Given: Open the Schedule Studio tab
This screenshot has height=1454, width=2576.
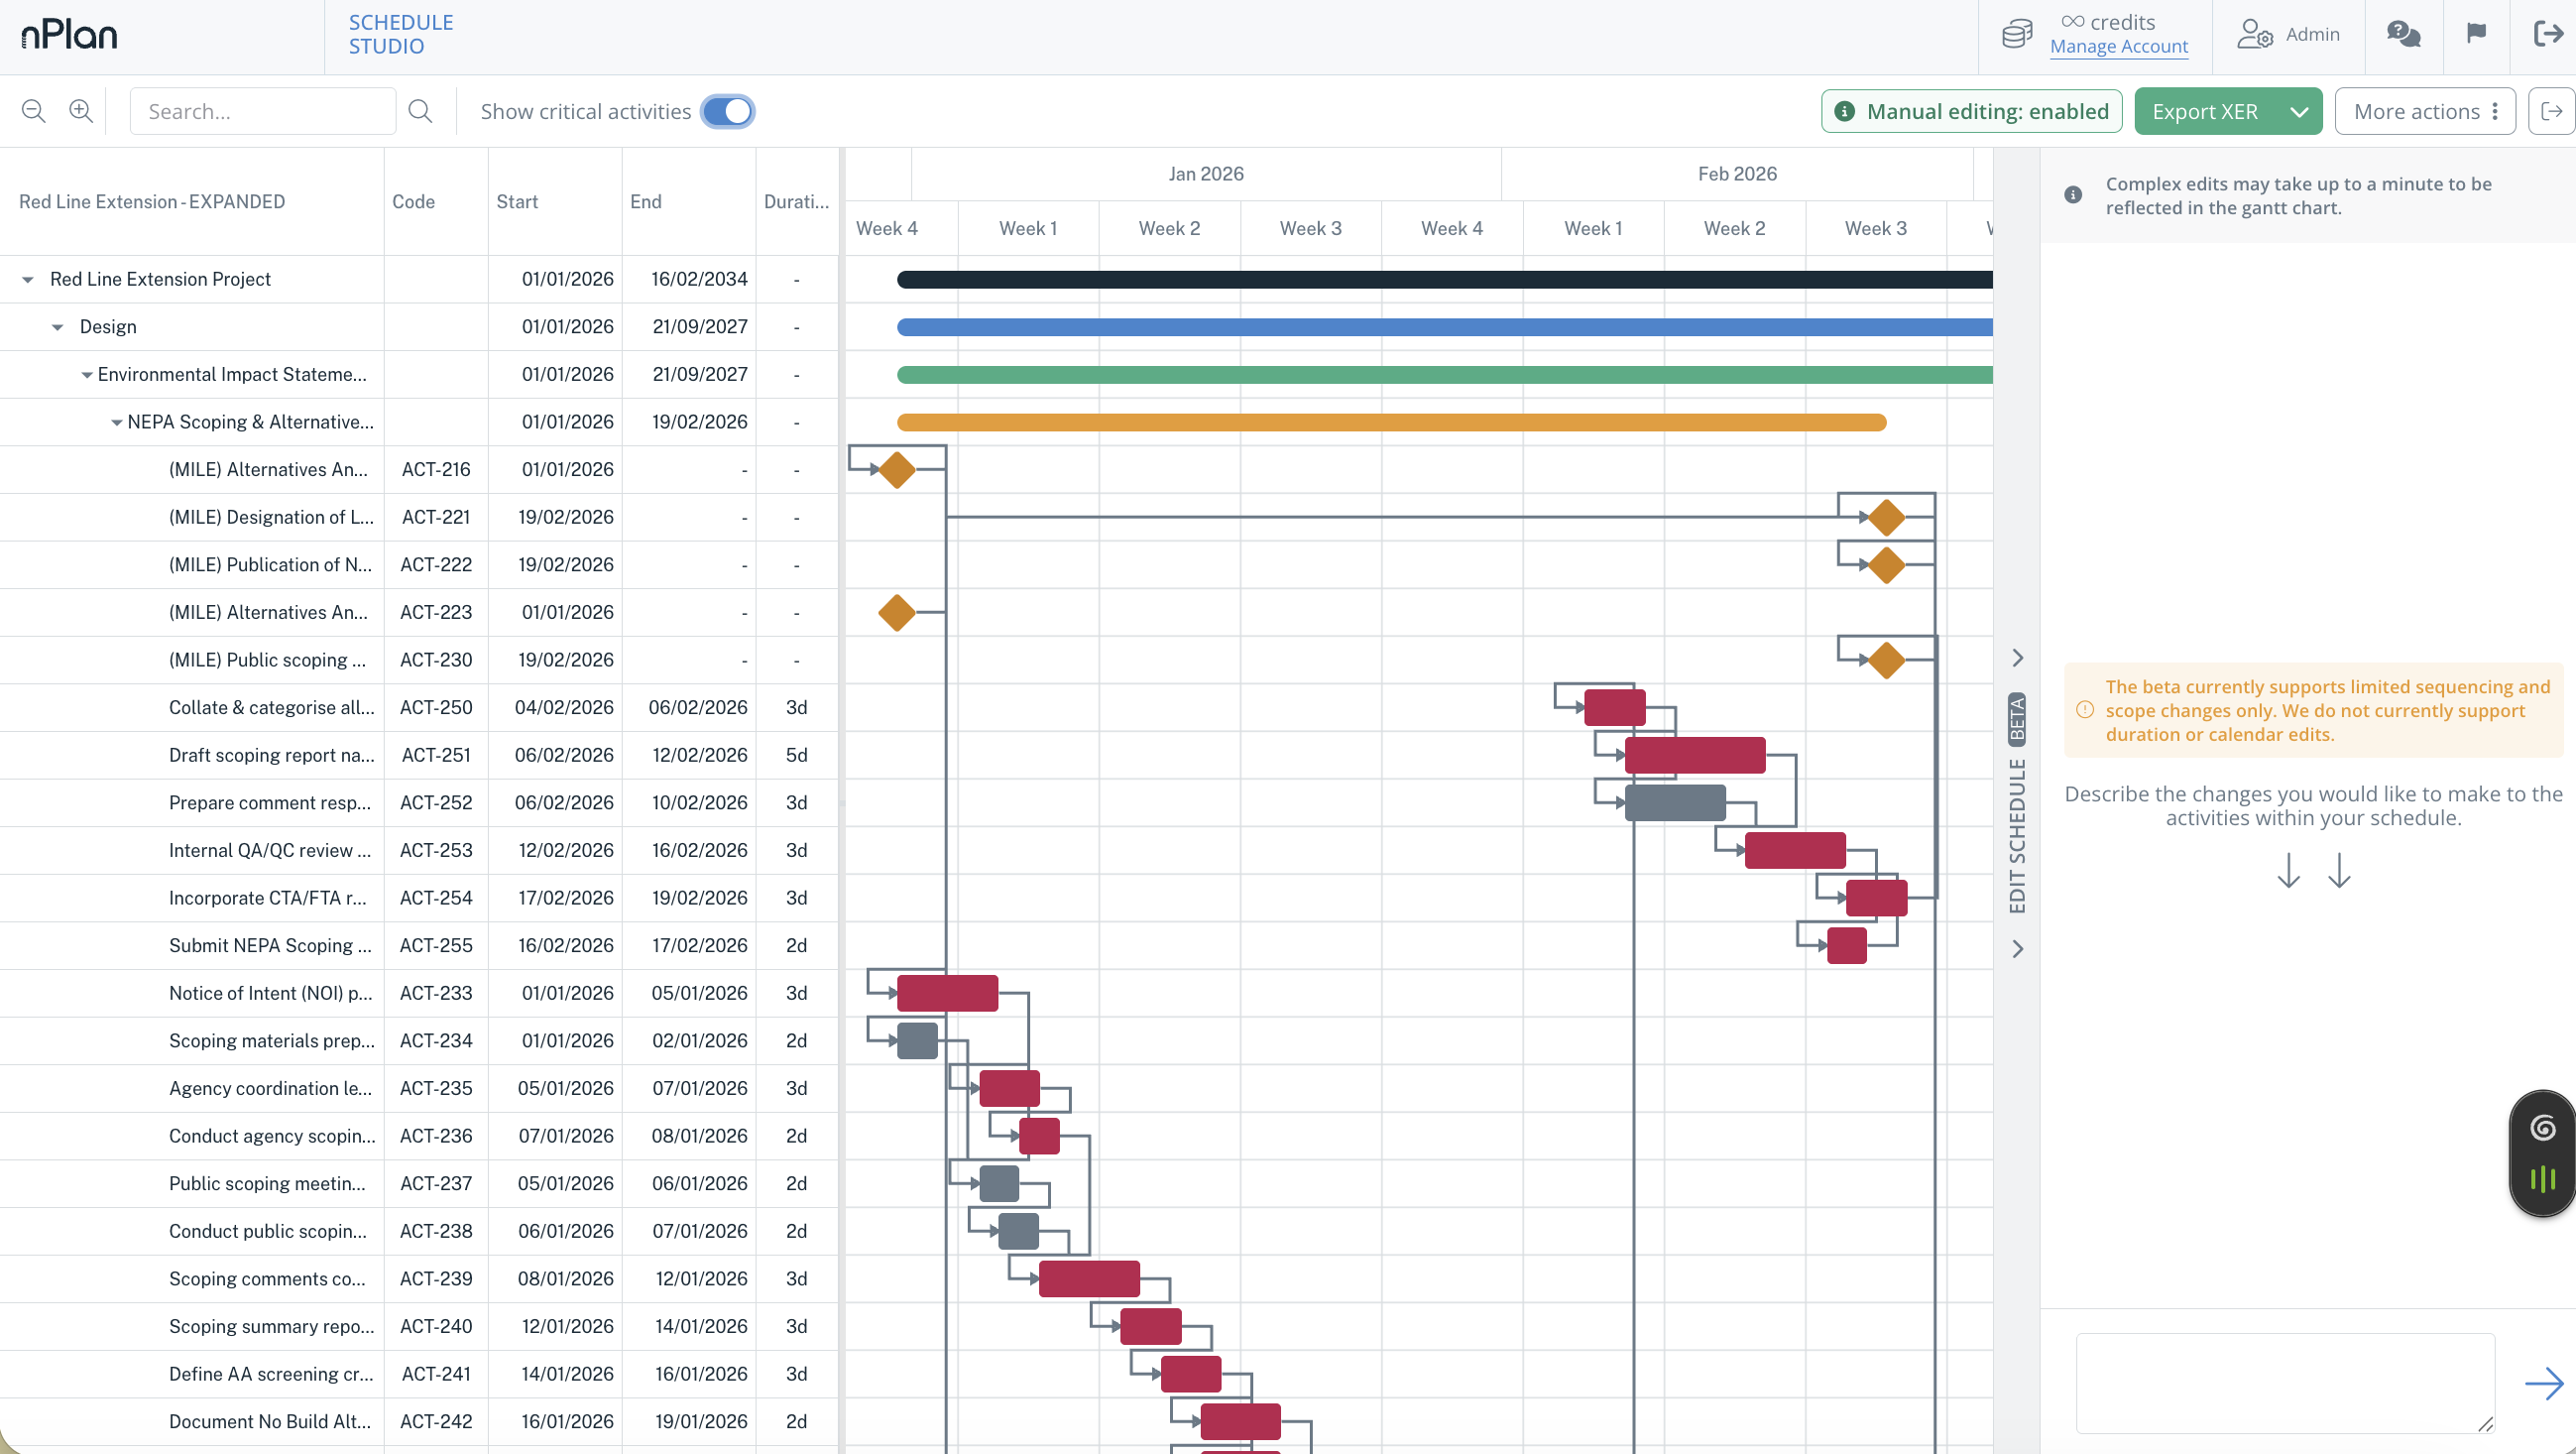Looking at the screenshot, I should tap(400, 34).
